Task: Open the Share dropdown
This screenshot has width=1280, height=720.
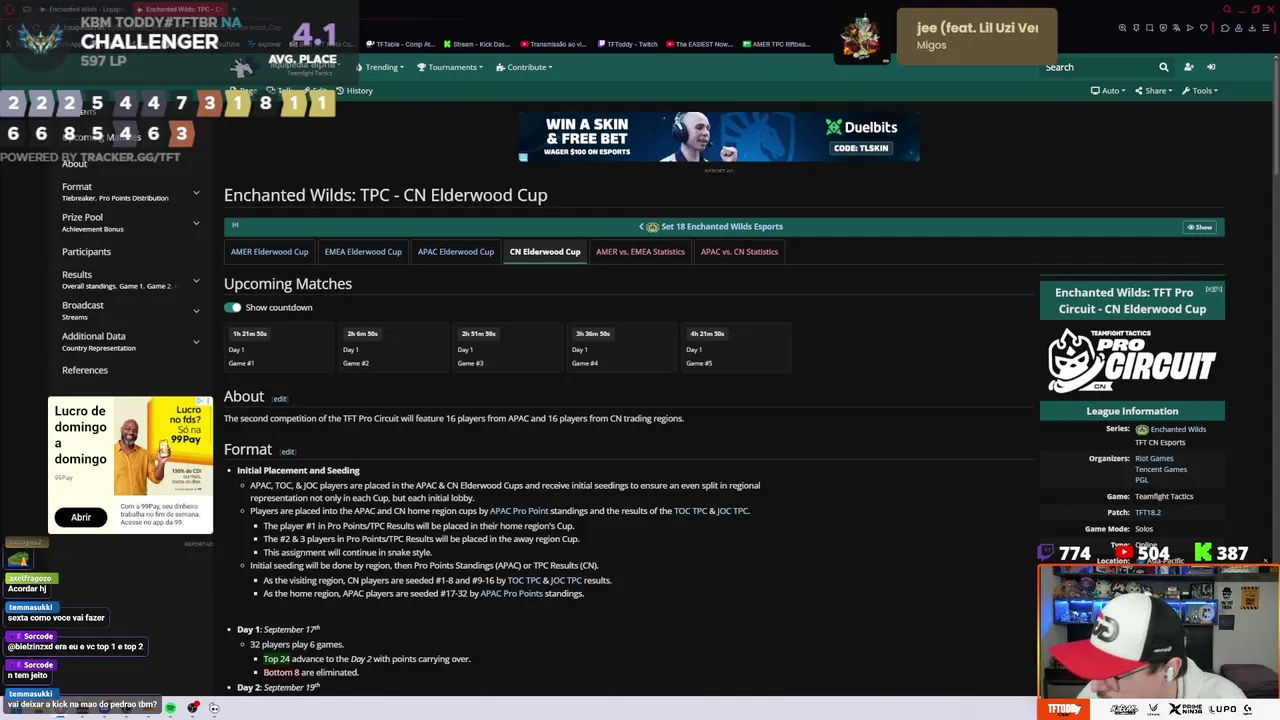Action: (1154, 91)
